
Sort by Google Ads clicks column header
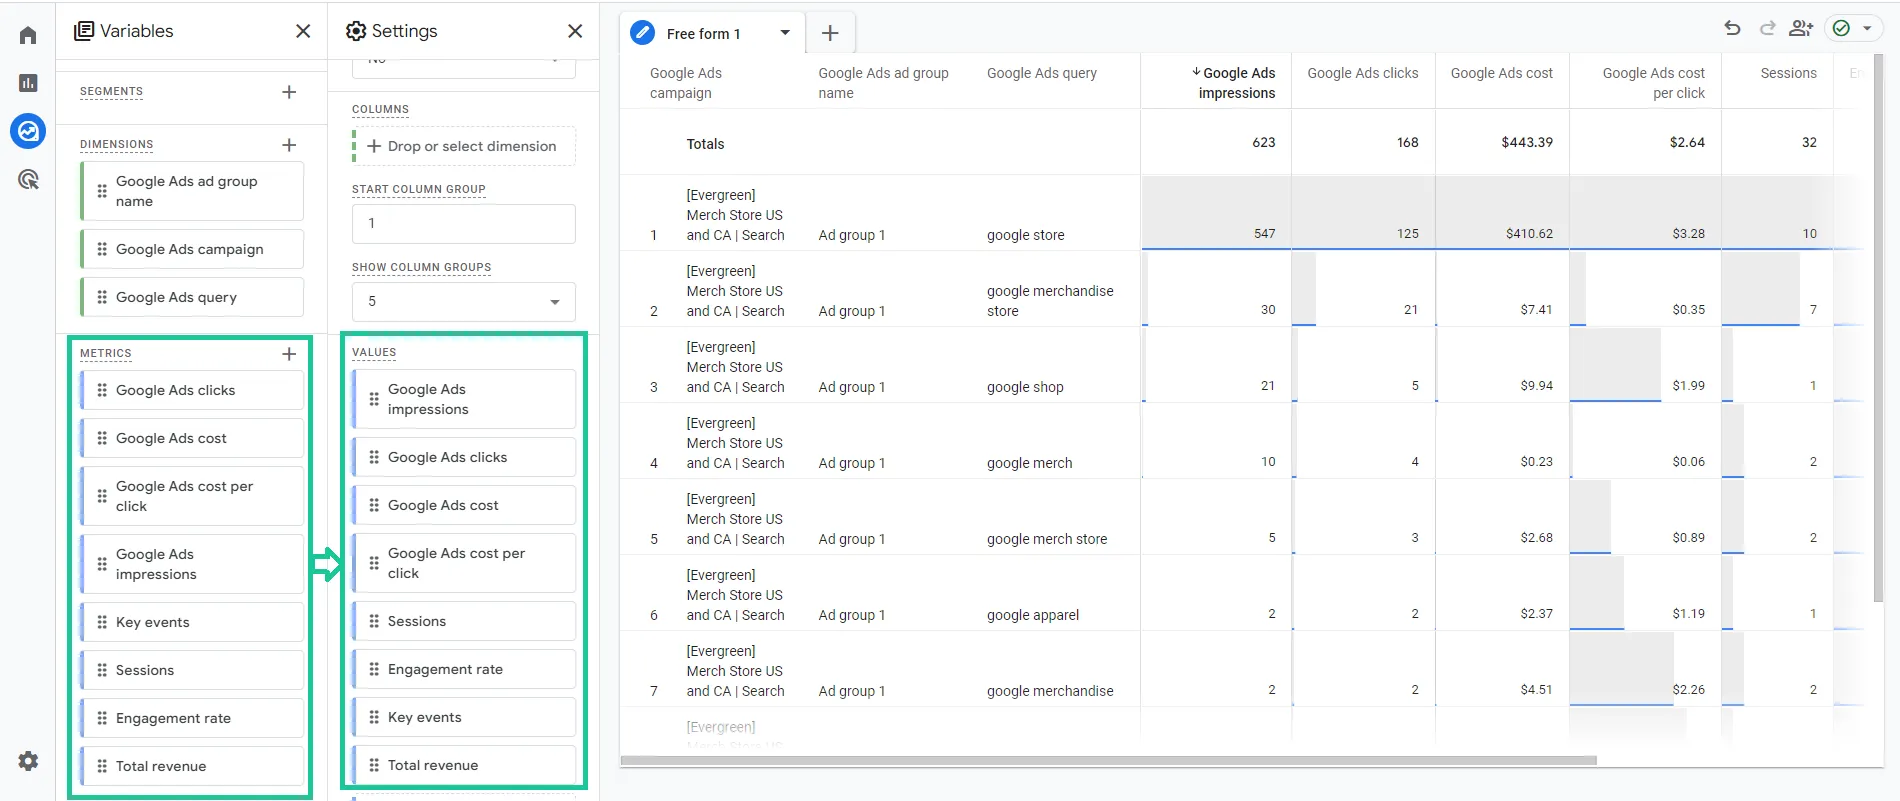(x=1362, y=73)
